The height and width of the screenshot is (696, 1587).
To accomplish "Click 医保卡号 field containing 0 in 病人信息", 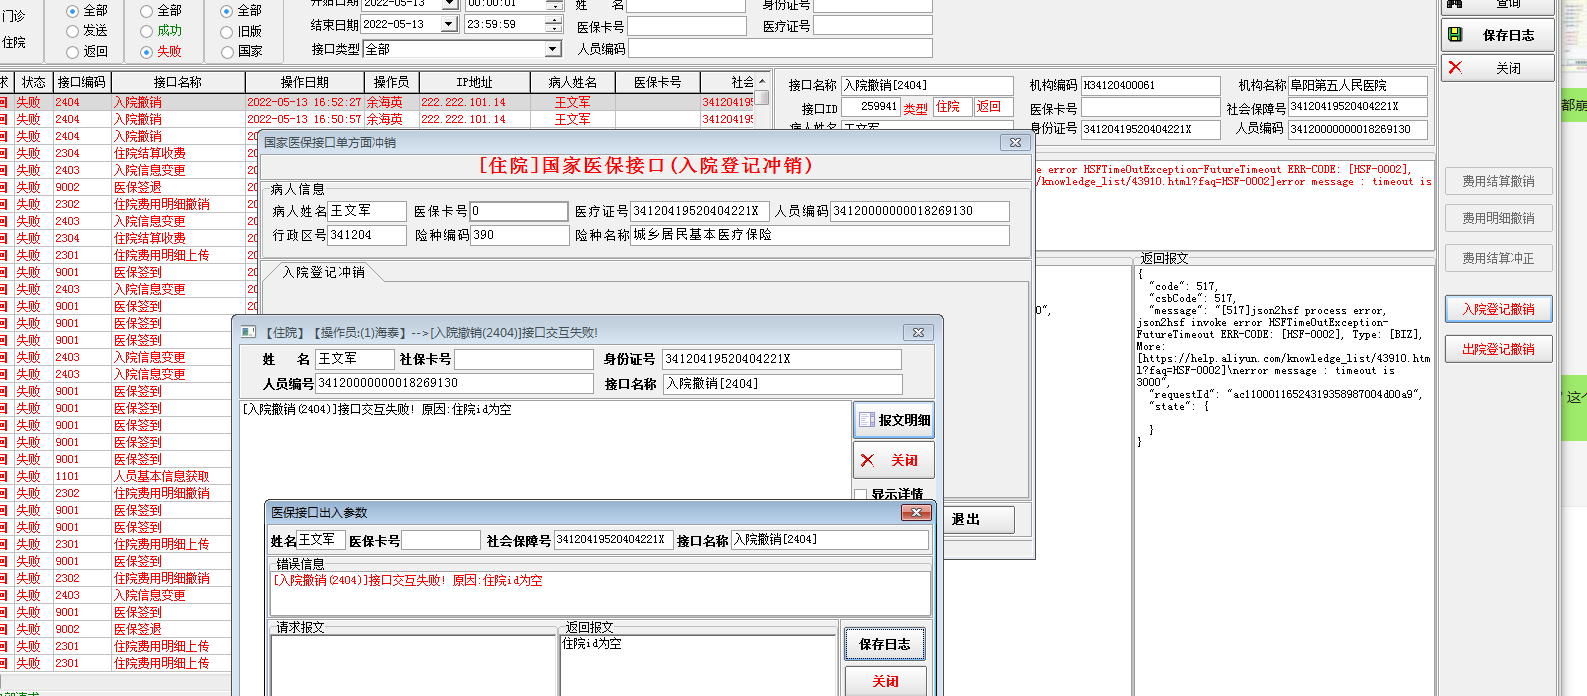I will click(519, 211).
